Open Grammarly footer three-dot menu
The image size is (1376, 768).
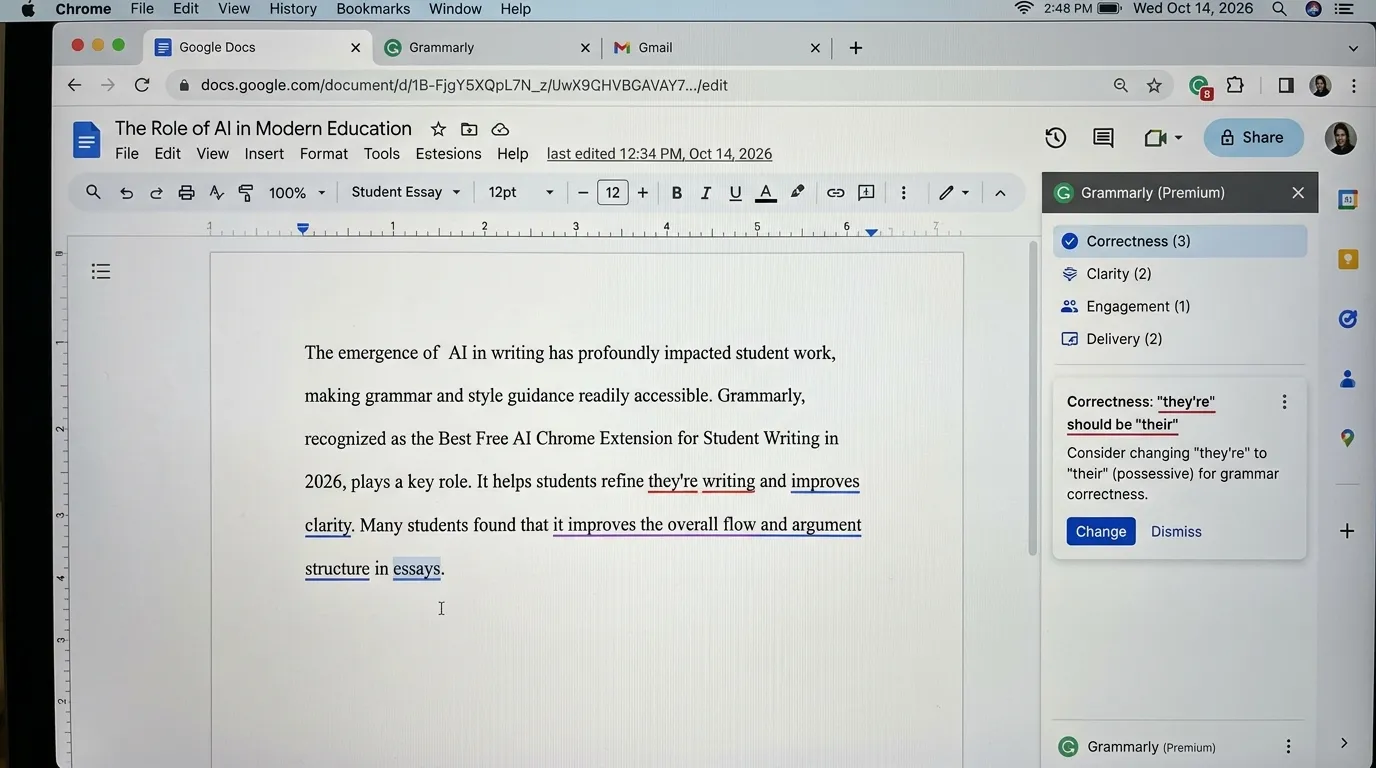[1288, 747]
